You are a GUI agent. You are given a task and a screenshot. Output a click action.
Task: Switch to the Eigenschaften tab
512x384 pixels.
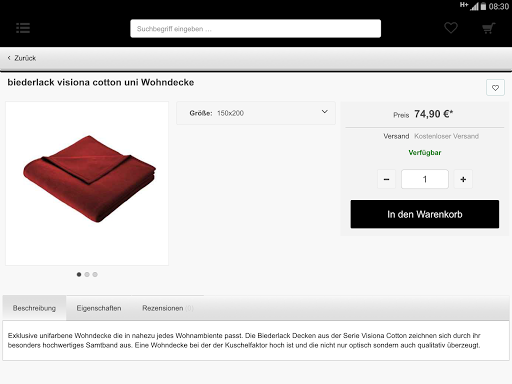[x=99, y=308]
